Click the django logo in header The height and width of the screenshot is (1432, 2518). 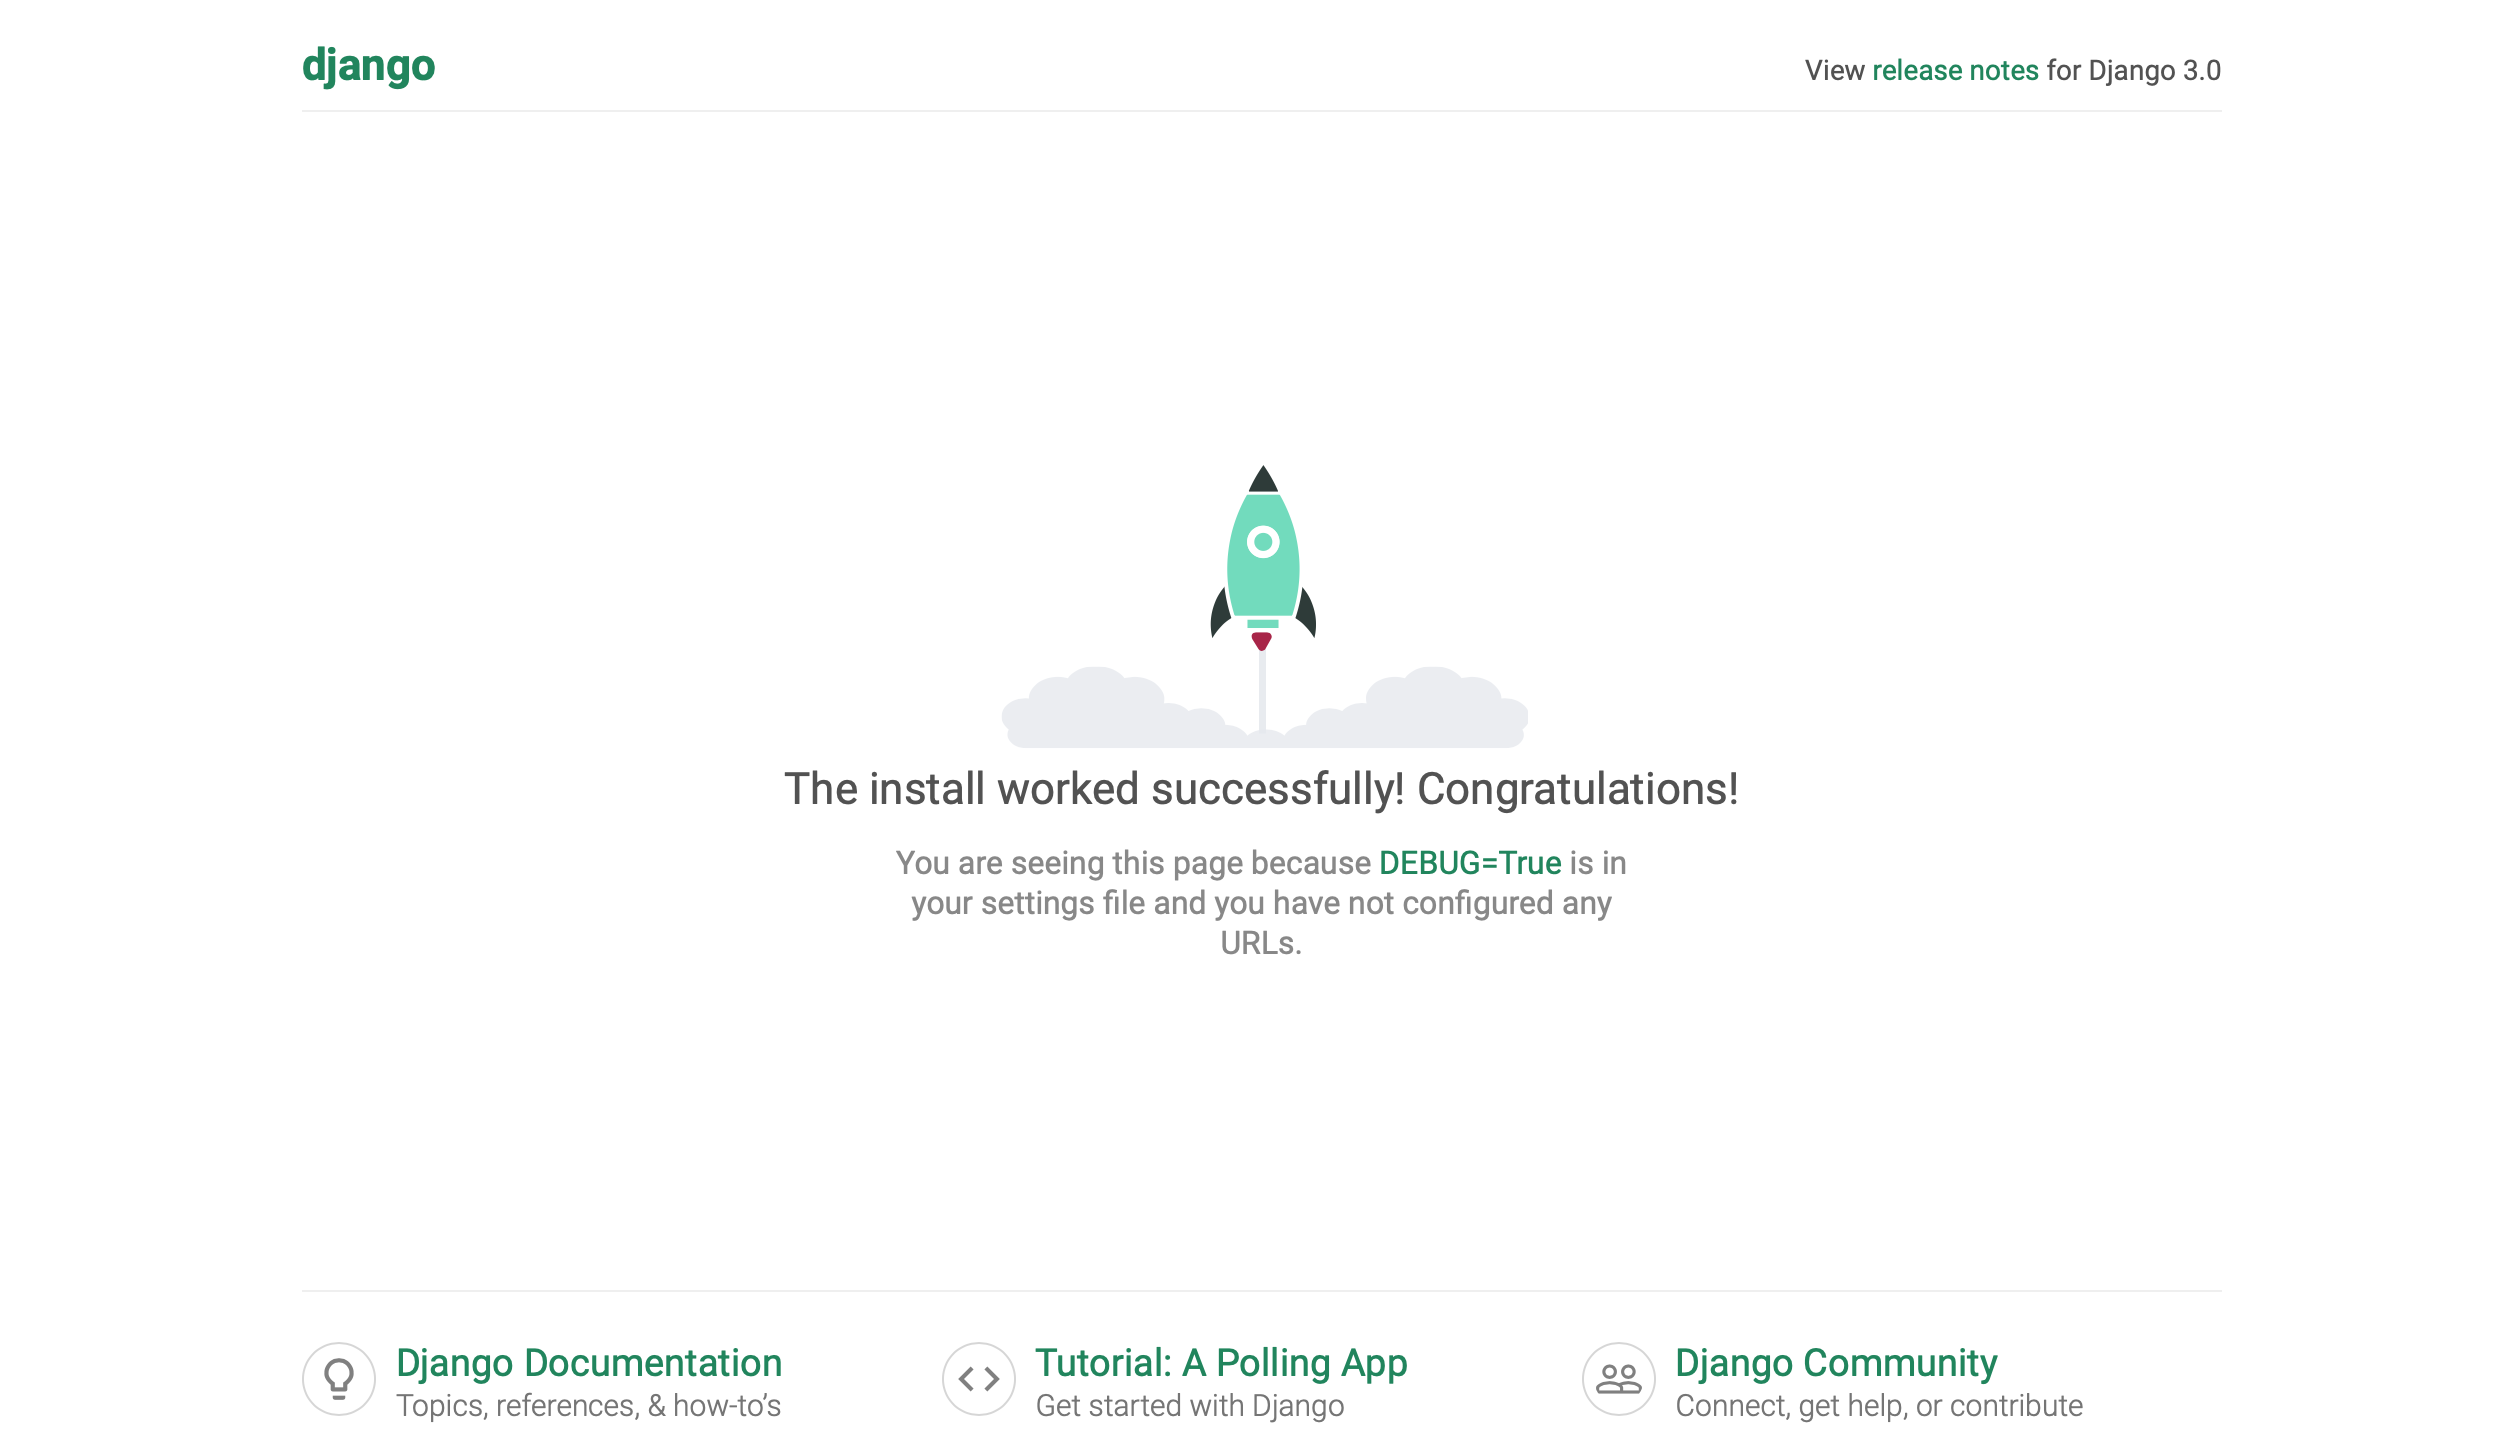pos(368,66)
